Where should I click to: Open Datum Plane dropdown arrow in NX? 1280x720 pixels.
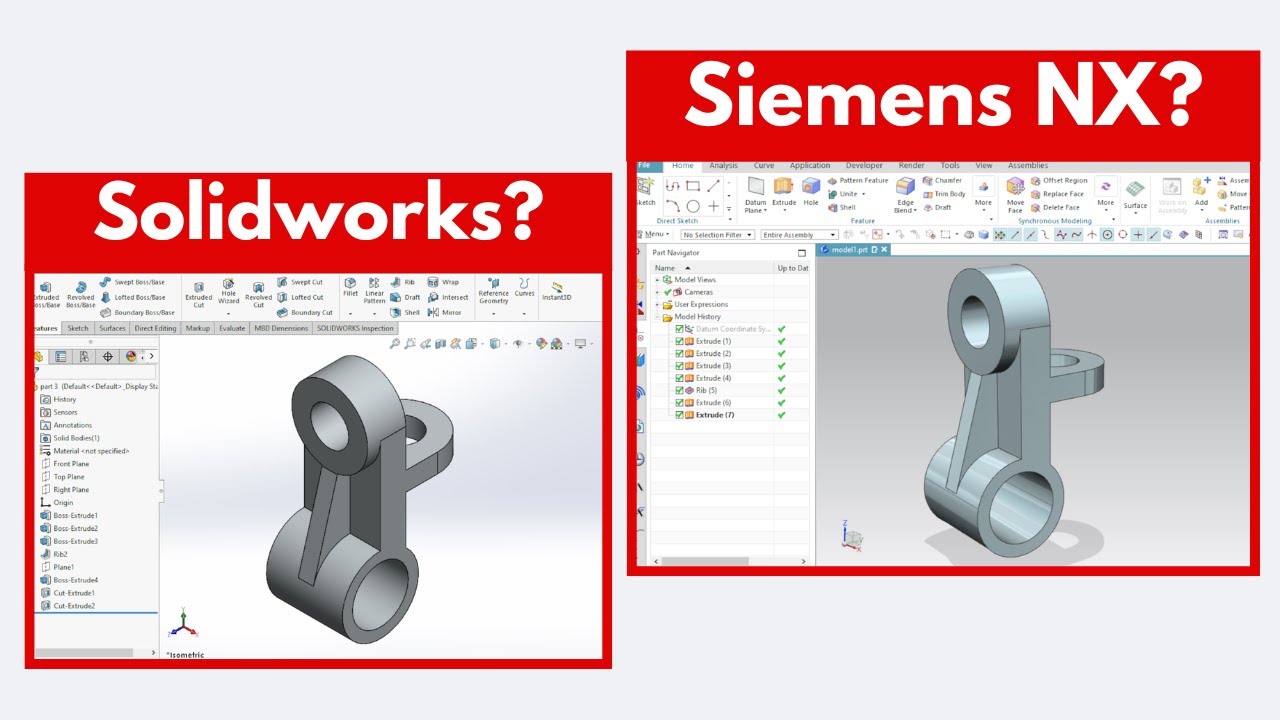[x=764, y=211]
